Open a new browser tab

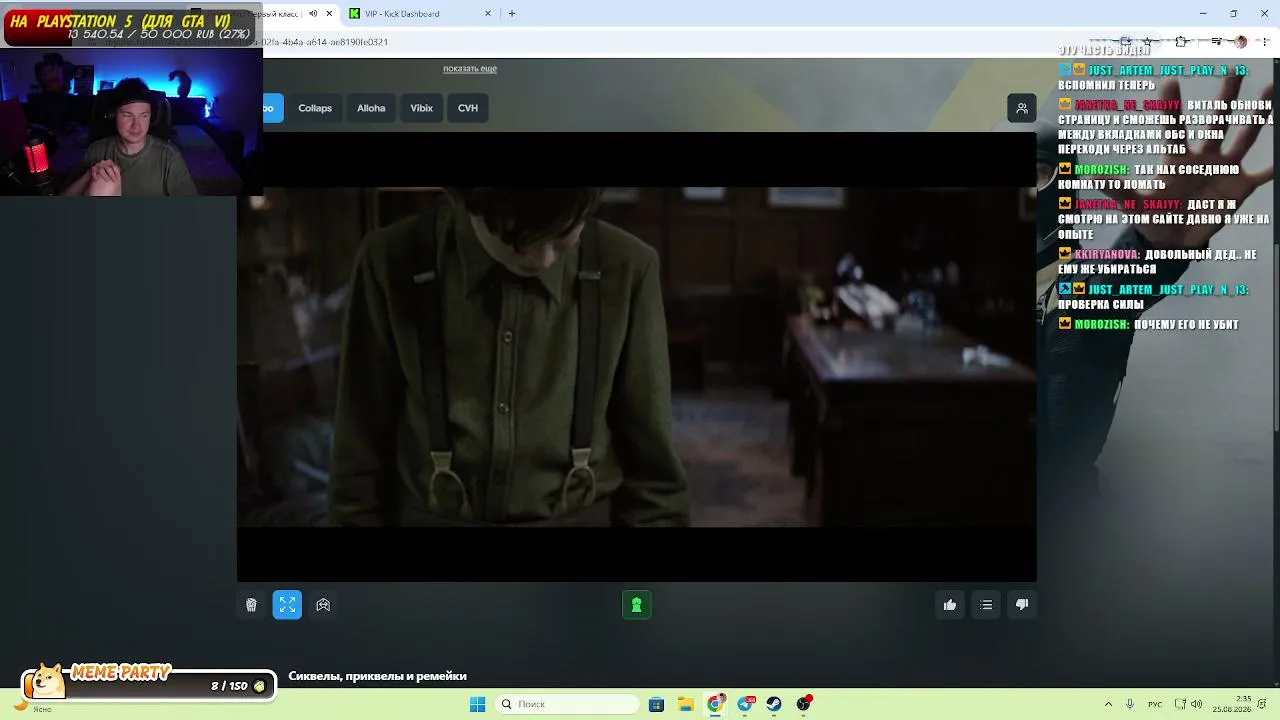pos(512,14)
